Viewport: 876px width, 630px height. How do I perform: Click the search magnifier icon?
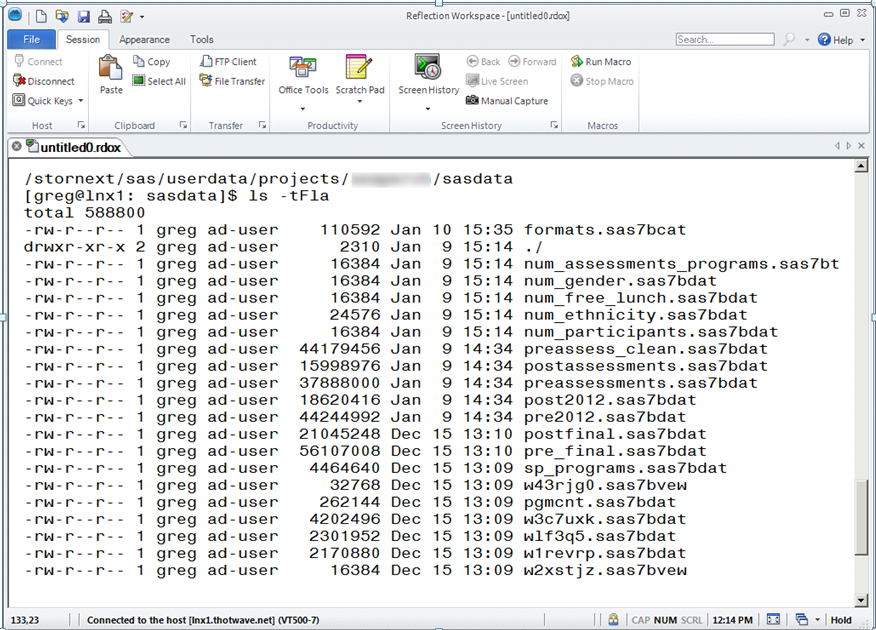coord(789,39)
